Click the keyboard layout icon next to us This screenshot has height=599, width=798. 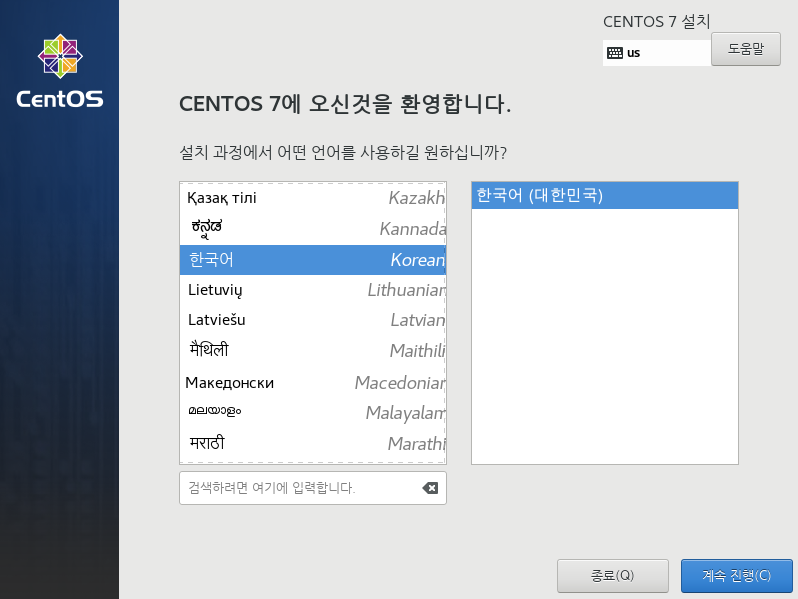pos(615,53)
